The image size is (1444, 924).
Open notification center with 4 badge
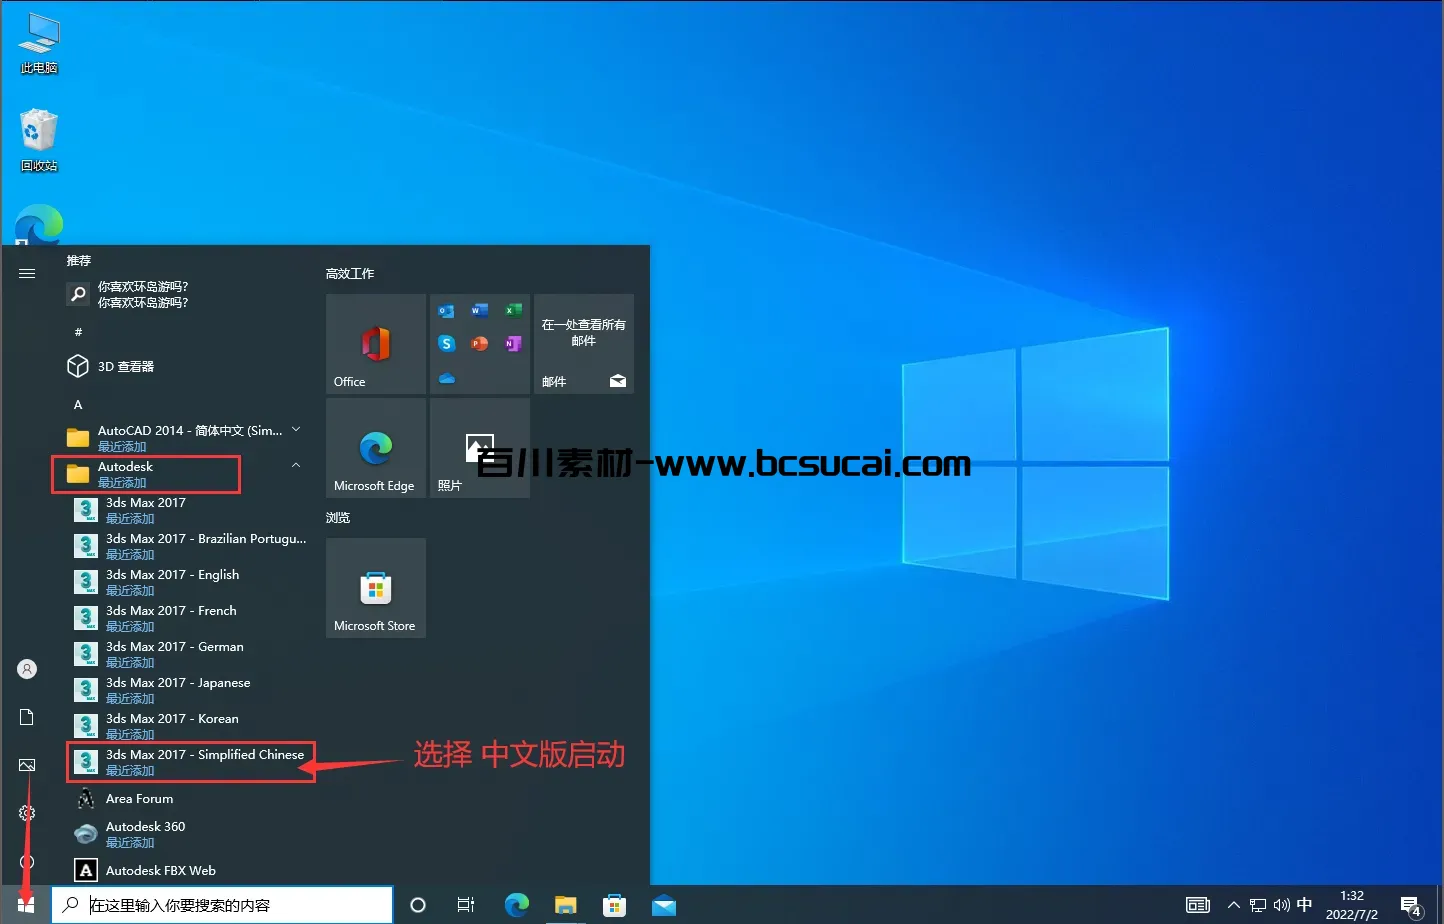point(1411,906)
